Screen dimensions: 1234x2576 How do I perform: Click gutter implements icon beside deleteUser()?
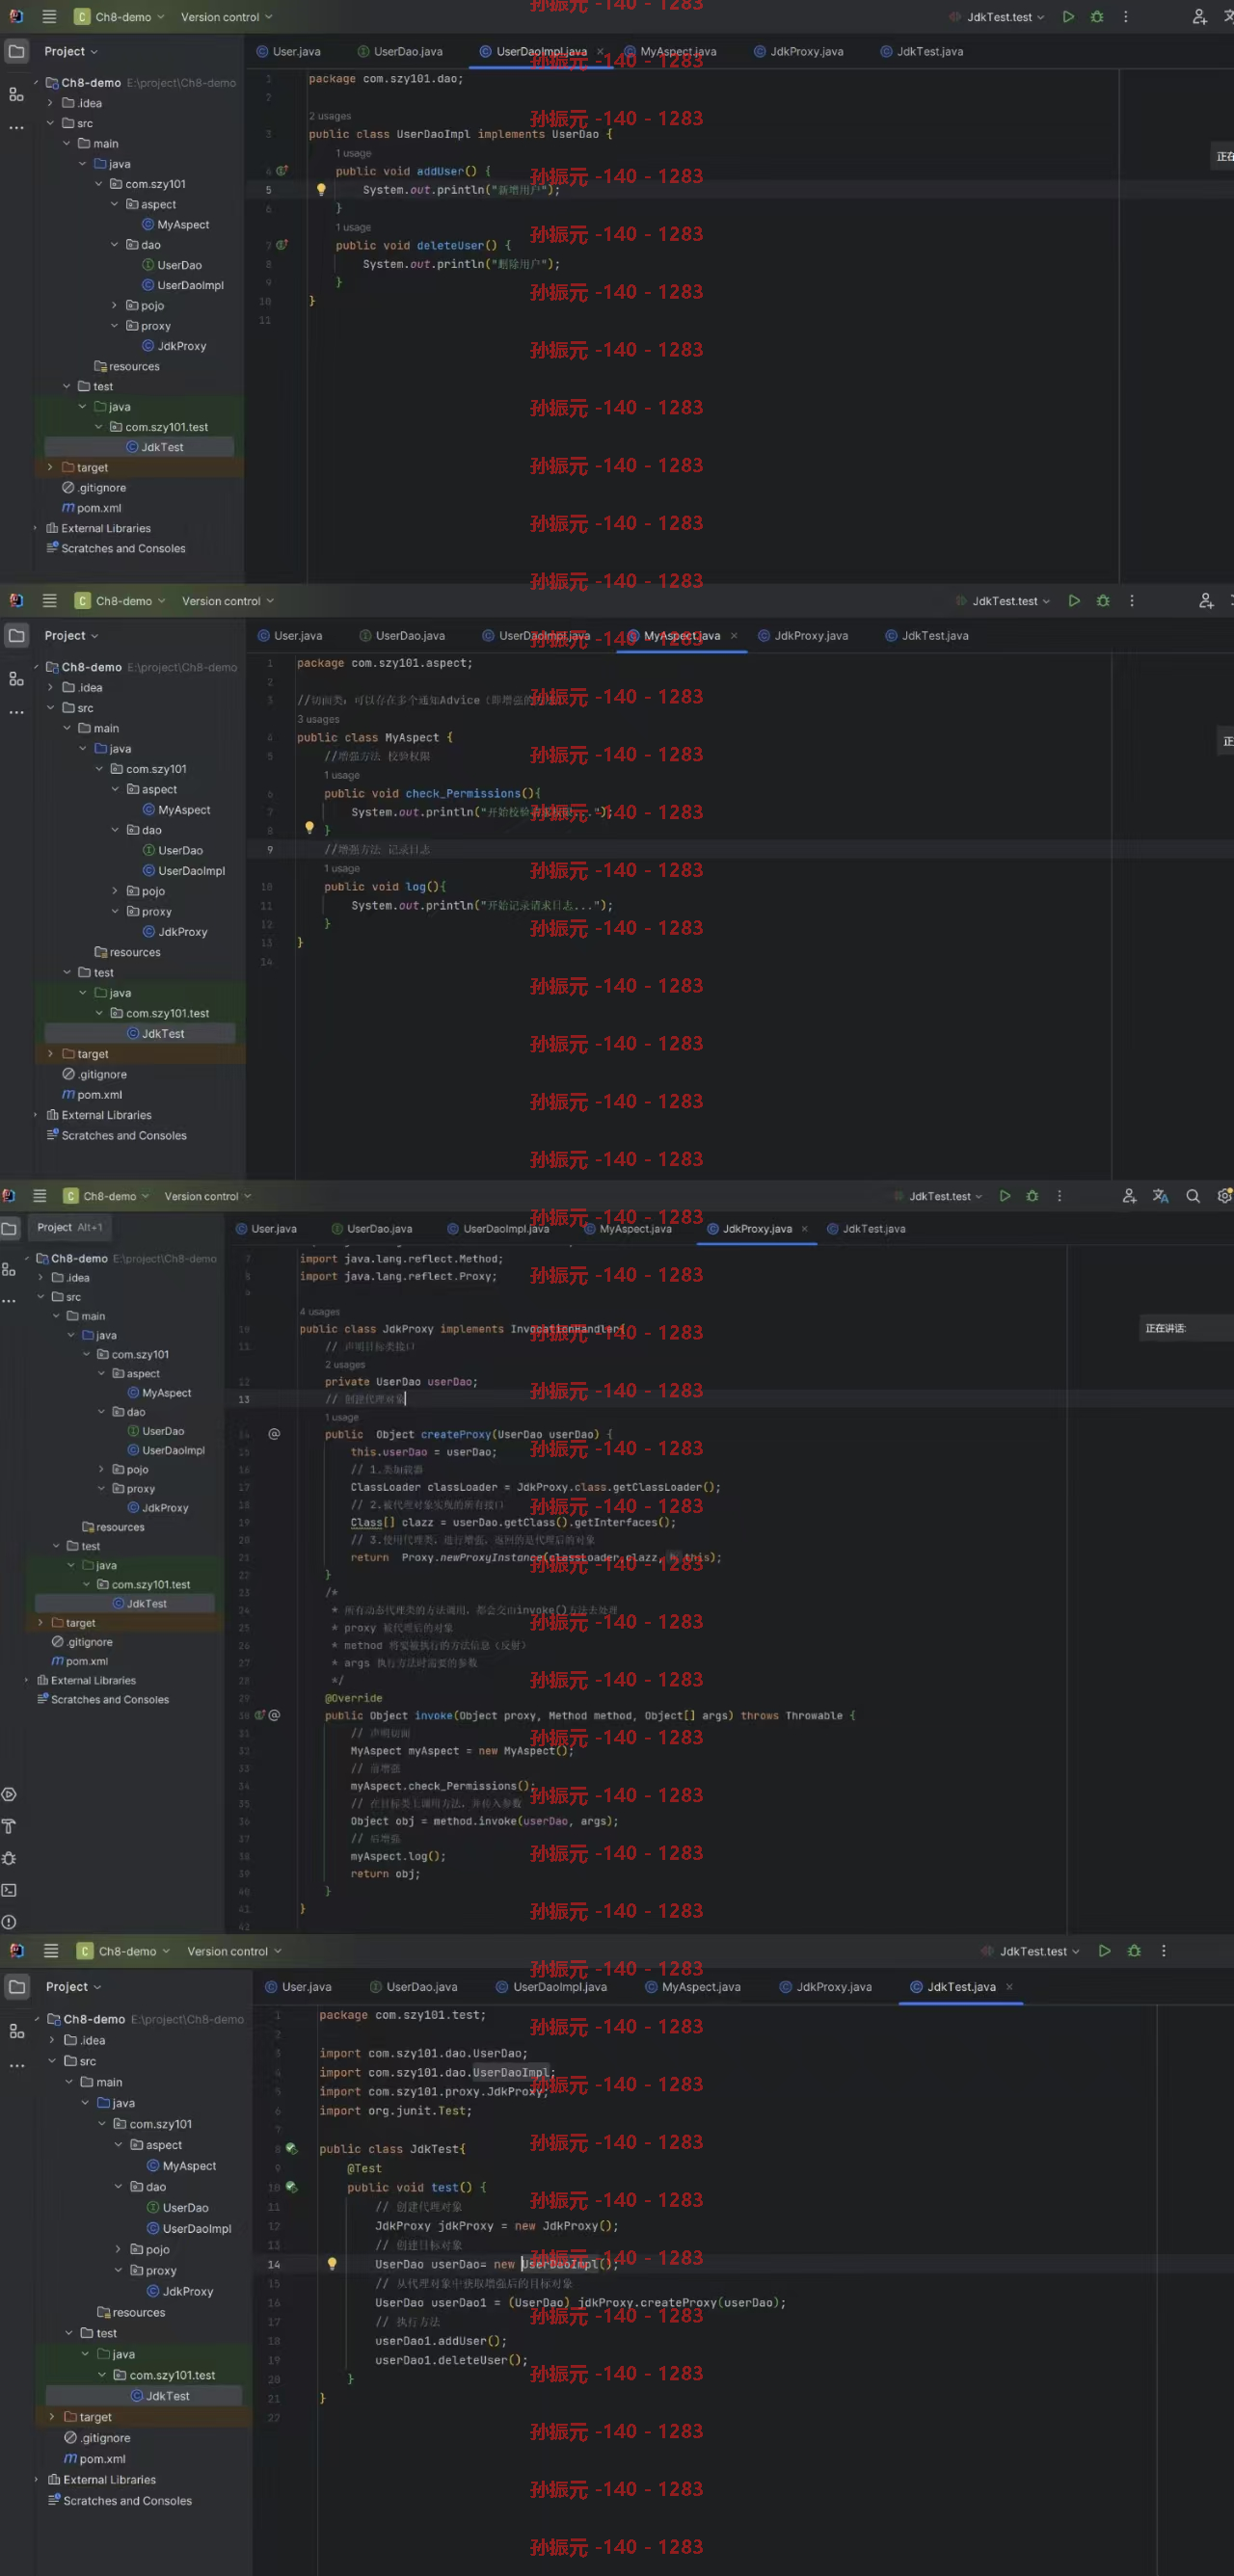[282, 245]
